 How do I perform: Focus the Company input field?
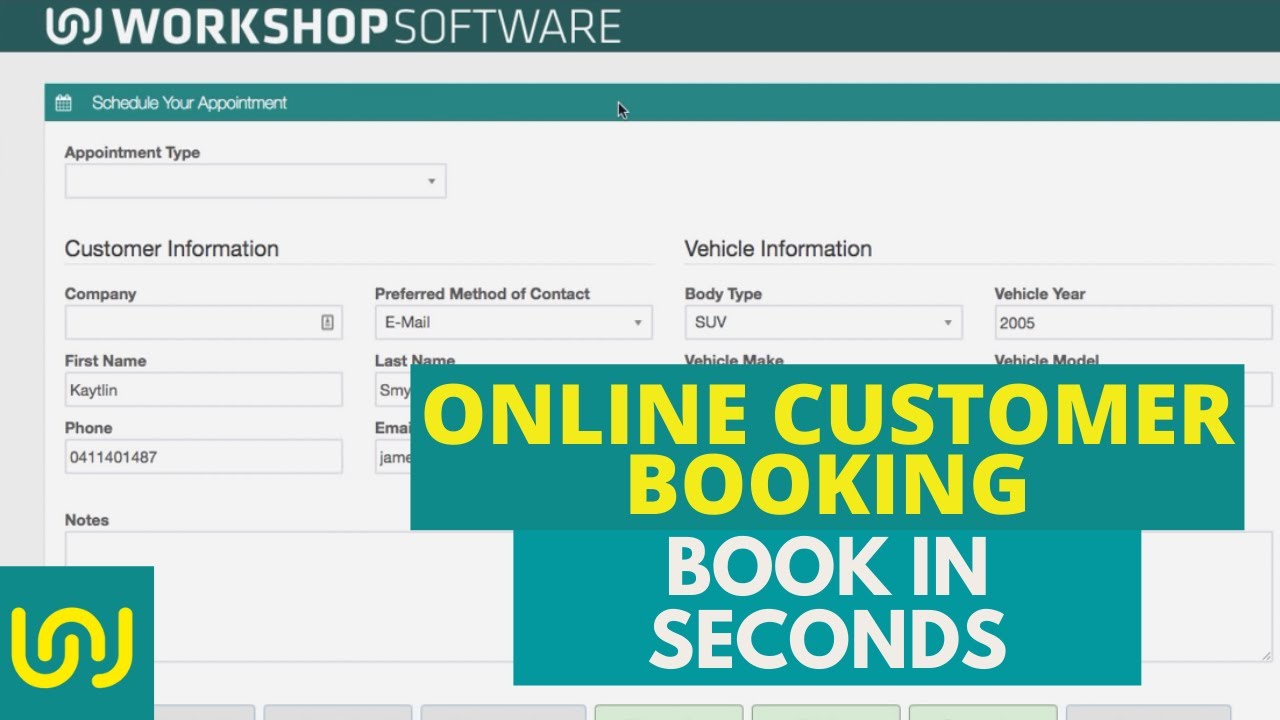[x=203, y=322]
